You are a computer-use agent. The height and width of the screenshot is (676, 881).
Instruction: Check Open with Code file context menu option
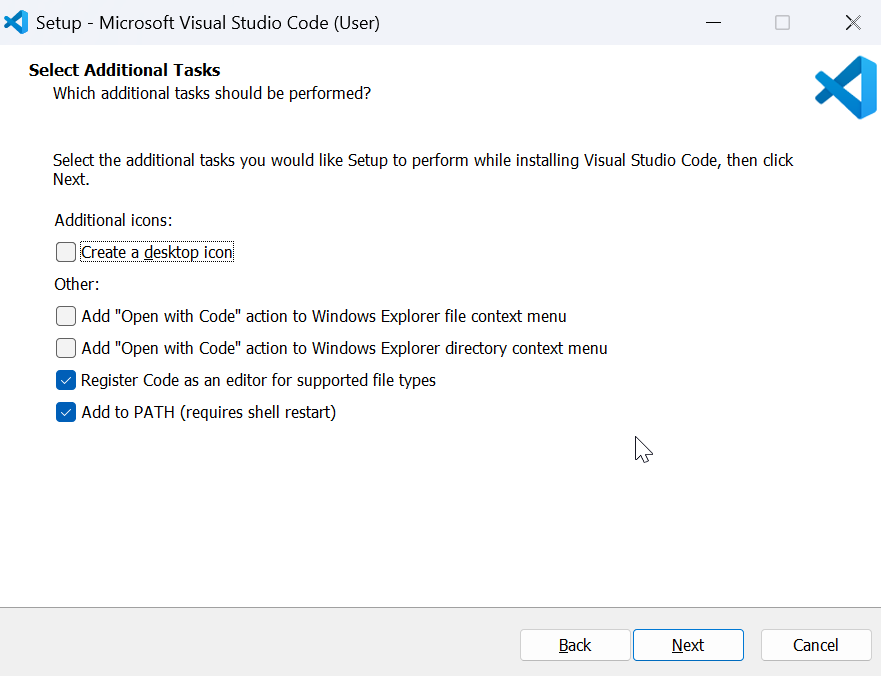(66, 316)
